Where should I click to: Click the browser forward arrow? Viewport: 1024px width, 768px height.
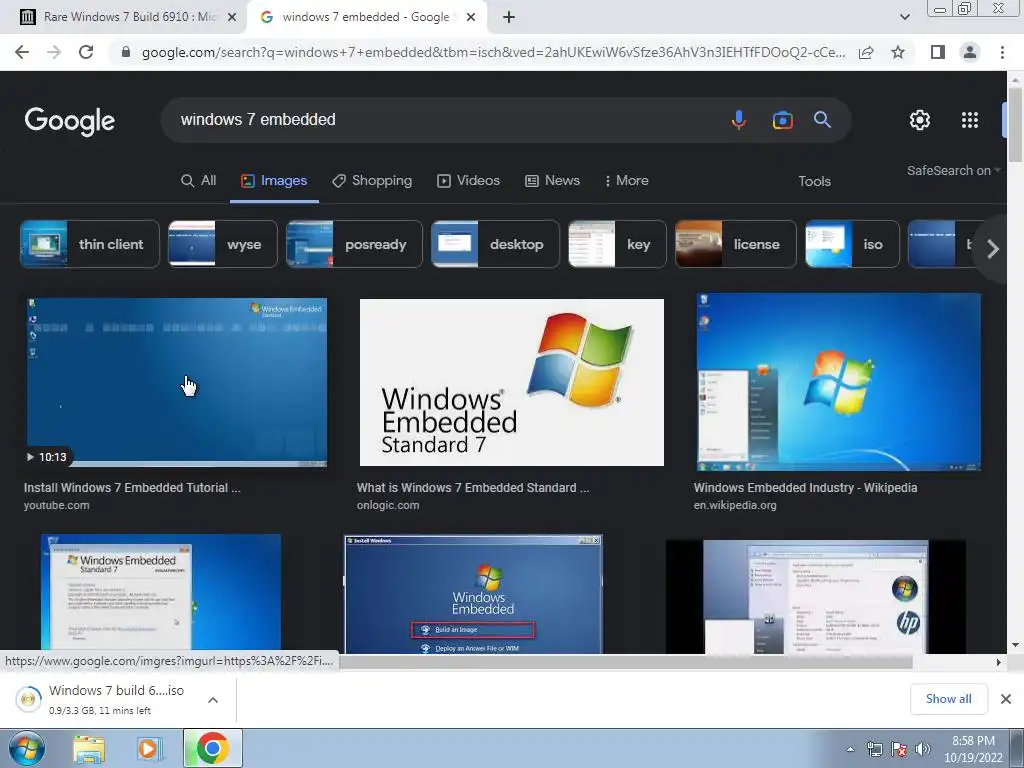[54, 52]
